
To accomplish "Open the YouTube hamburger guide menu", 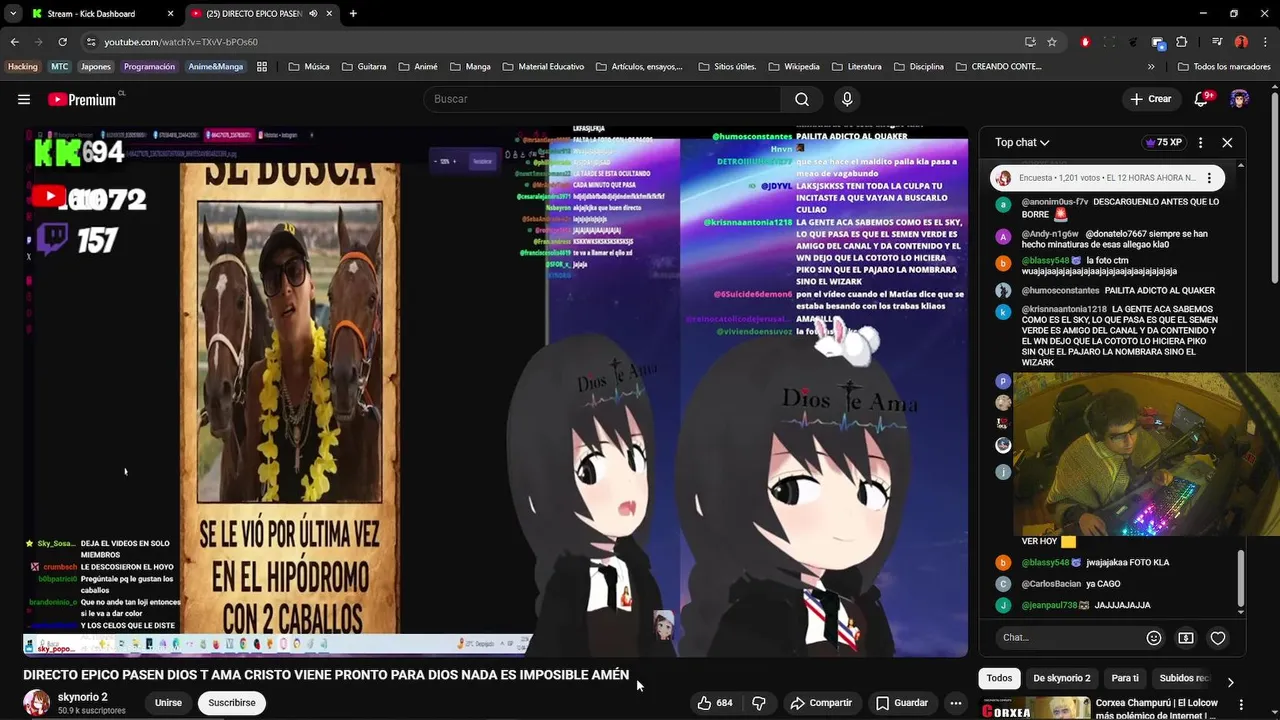I will pyautogui.click(x=24, y=99).
